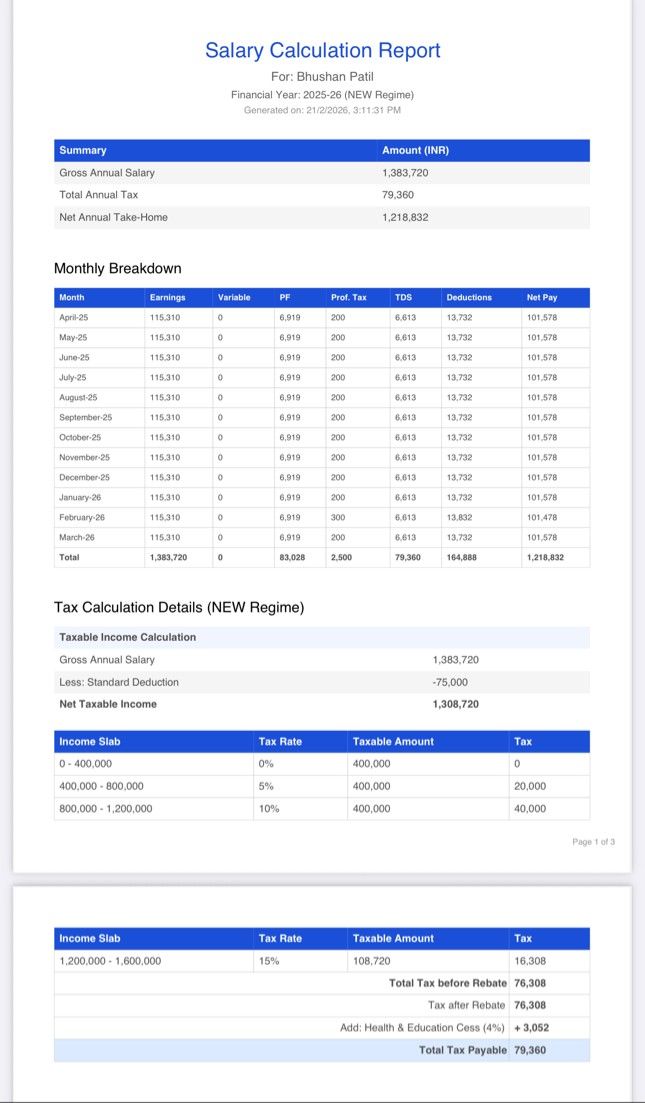The height and width of the screenshot is (1103, 645).
Task: Select the February-26 Prof. Tax value 300
Action: [x=338, y=518]
